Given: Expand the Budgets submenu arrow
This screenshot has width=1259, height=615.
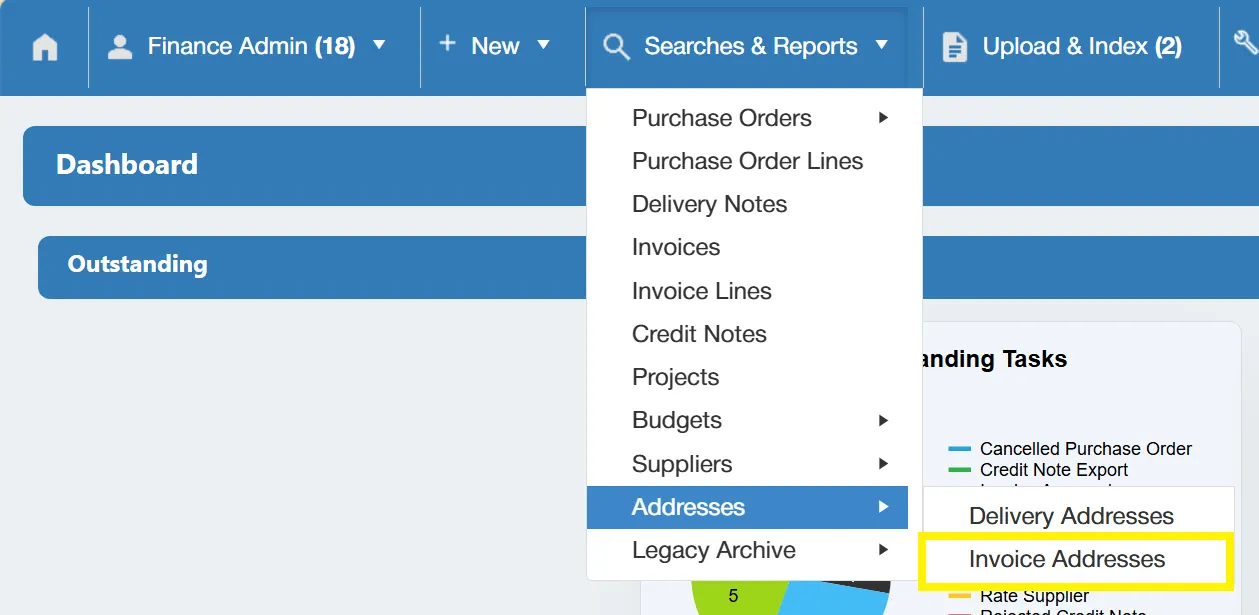Looking at the screenshot, I should [883, 420].
